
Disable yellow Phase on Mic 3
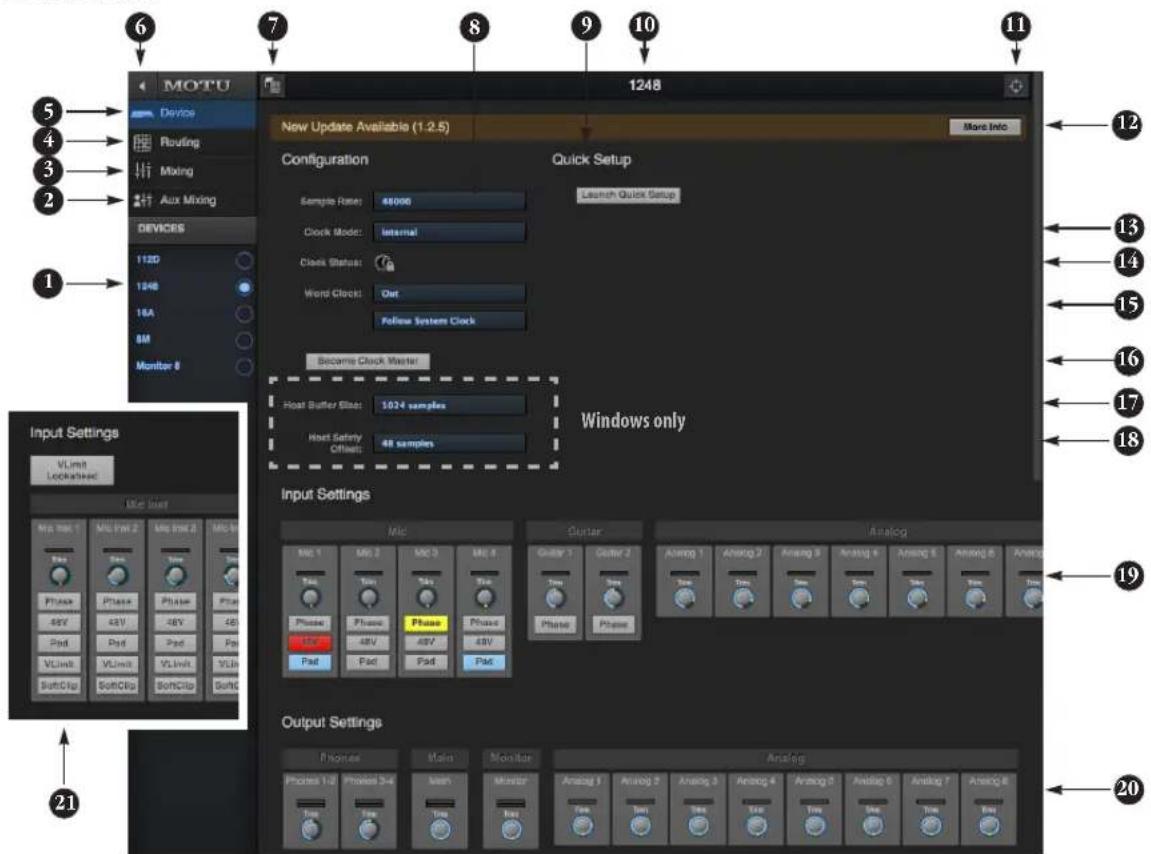click(x=426, y=623)
